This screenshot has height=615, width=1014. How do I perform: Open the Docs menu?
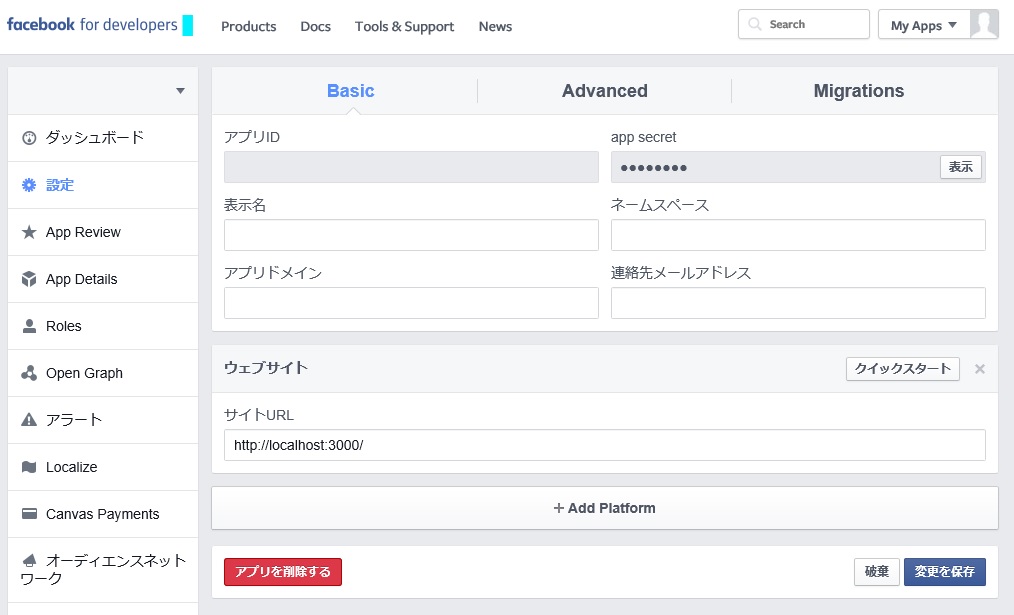click(316, 27)
